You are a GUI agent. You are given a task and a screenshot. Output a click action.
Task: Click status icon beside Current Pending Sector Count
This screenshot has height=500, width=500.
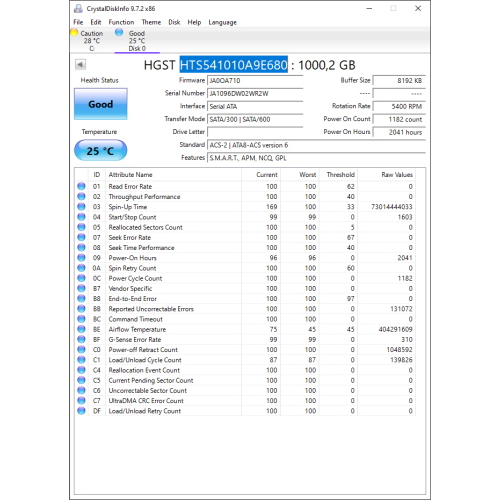point(81,380)
